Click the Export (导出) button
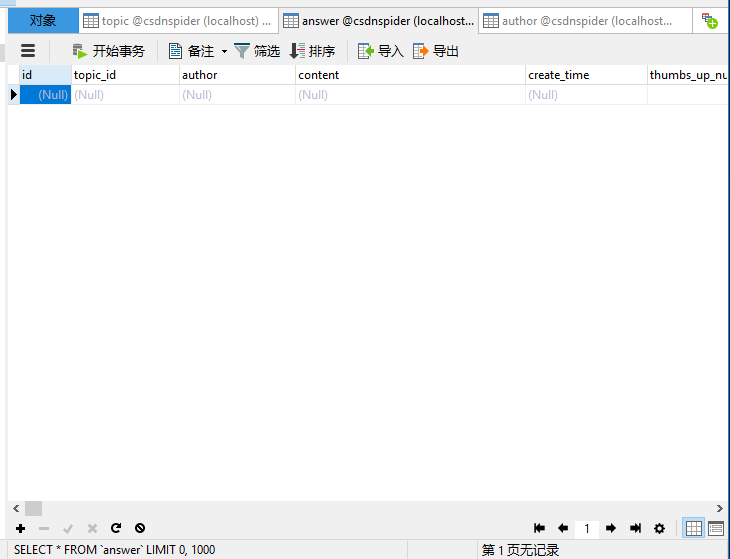 (436, 51)
